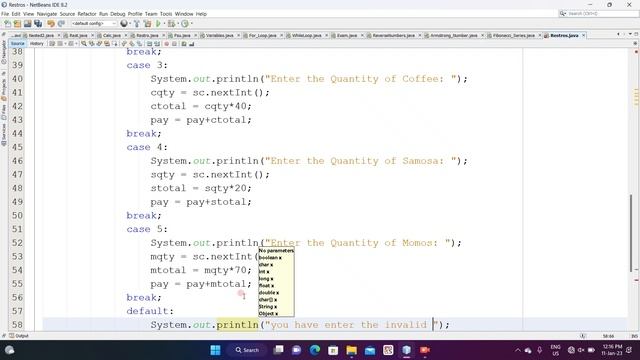Click 'default:' on line 57
Viewport: 640px width, 360px height.
click(150, 311)
